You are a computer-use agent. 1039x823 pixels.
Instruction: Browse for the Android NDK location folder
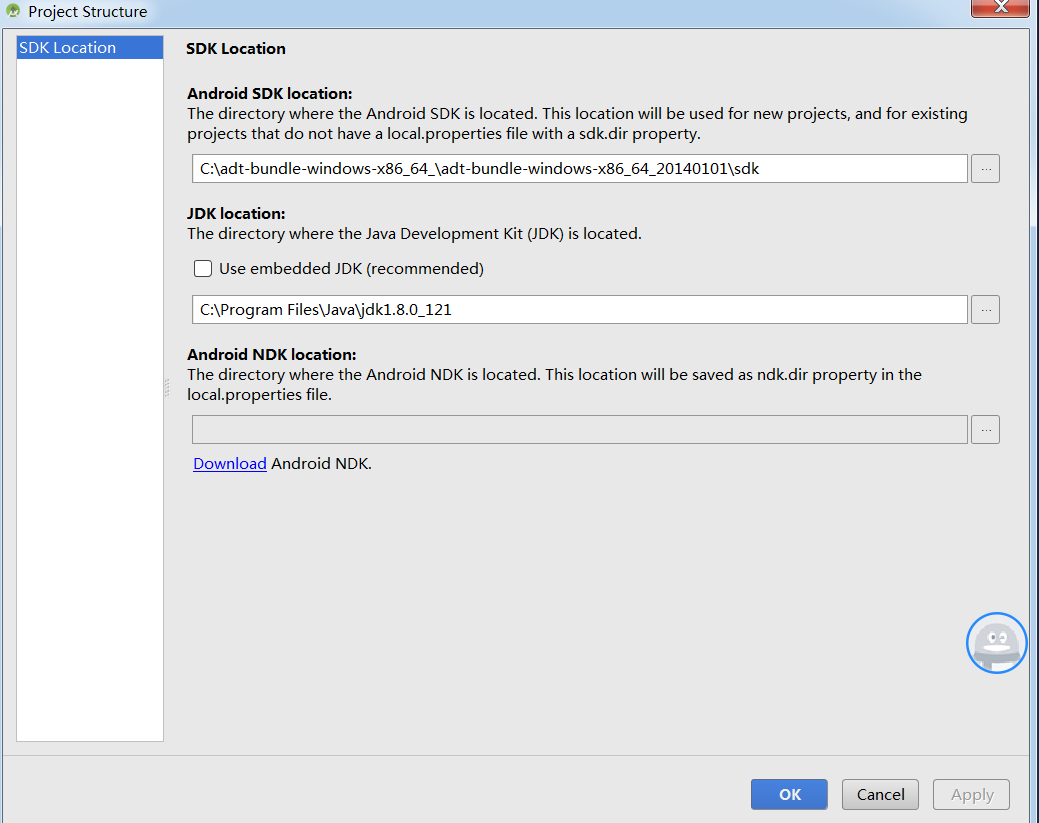click(985, 429)
